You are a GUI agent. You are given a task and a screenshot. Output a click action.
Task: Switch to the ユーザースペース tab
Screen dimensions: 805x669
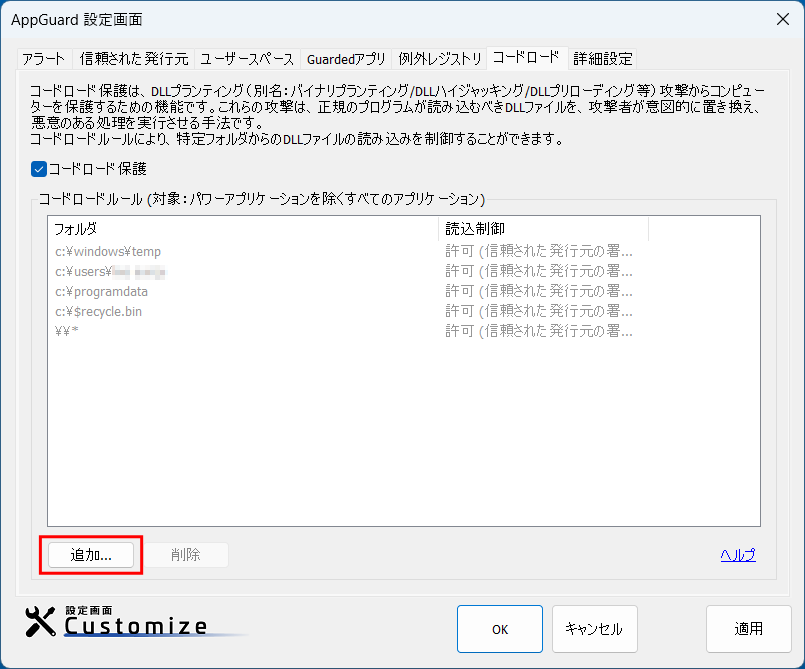point(247,58)
